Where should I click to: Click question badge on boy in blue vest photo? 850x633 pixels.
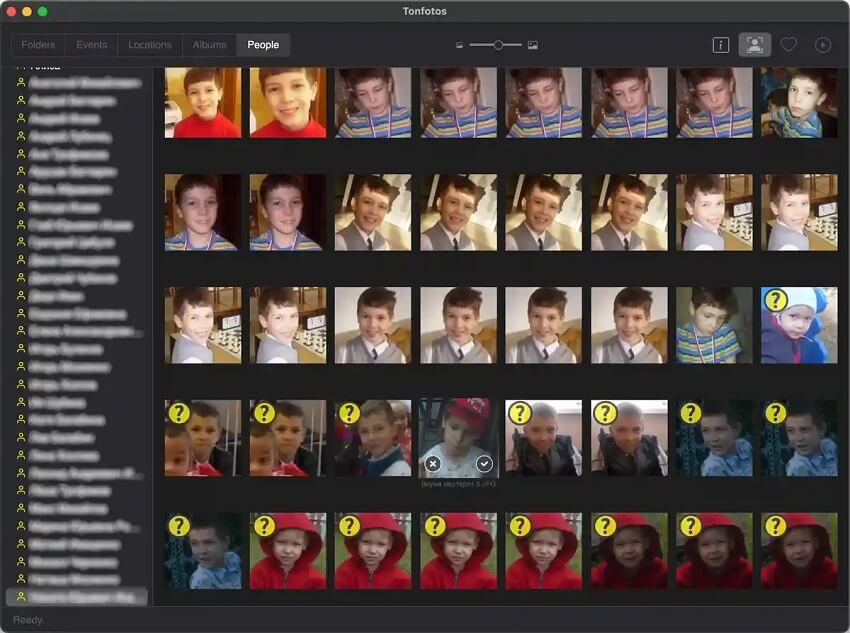coord(350,413)
